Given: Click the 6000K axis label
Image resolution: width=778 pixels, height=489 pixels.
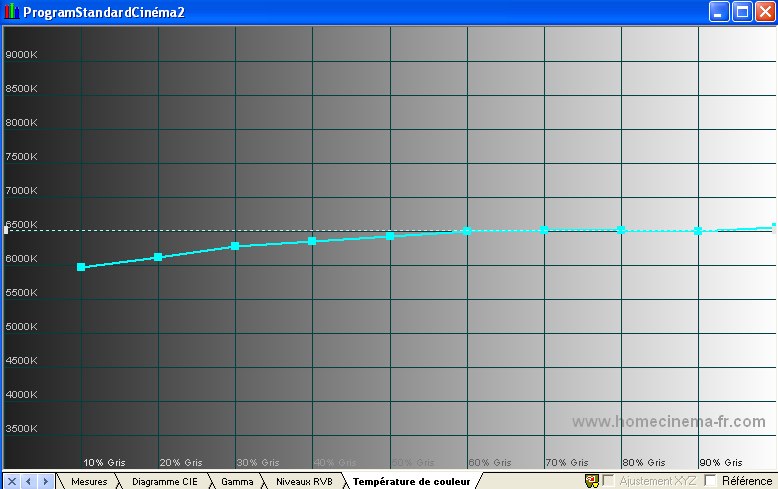Looking at the screenshot, I should pos(21,258).
